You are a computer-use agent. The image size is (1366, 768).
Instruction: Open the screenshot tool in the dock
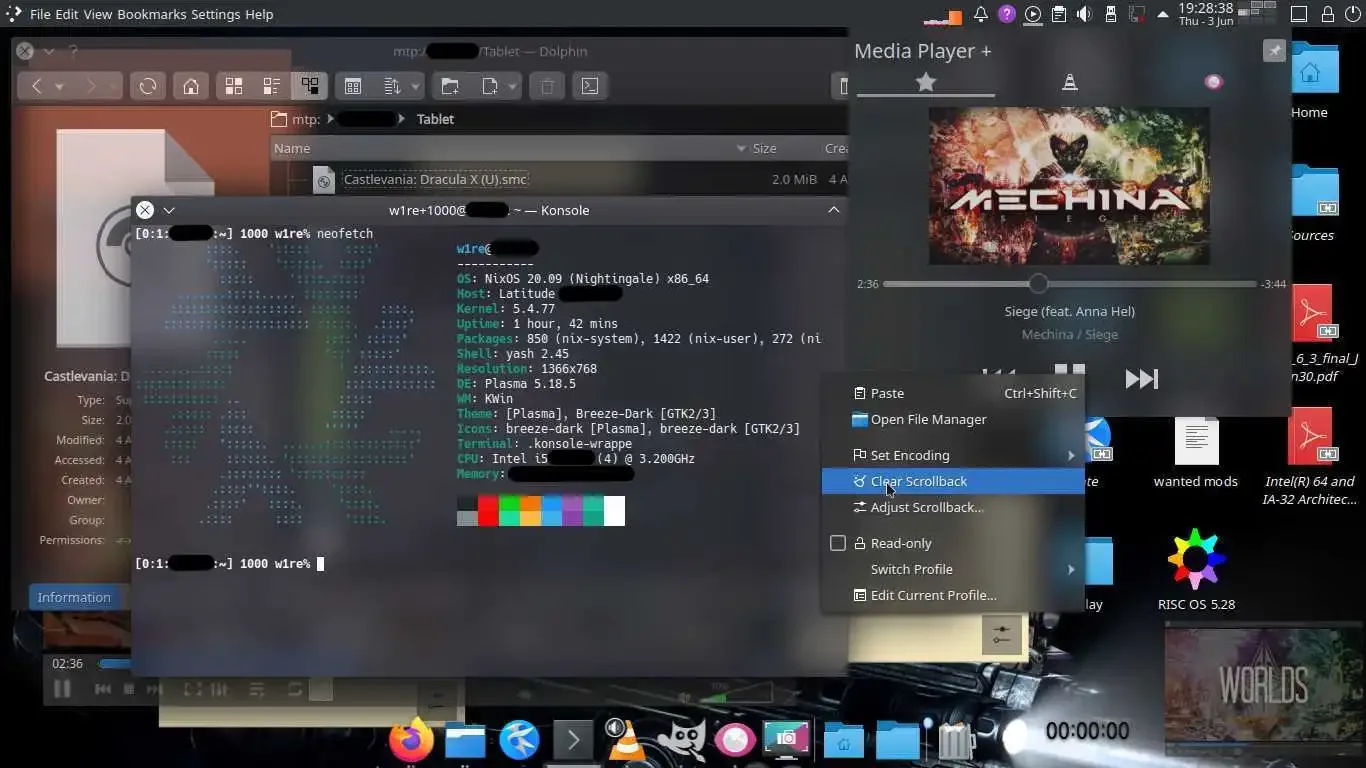(787, 740)
